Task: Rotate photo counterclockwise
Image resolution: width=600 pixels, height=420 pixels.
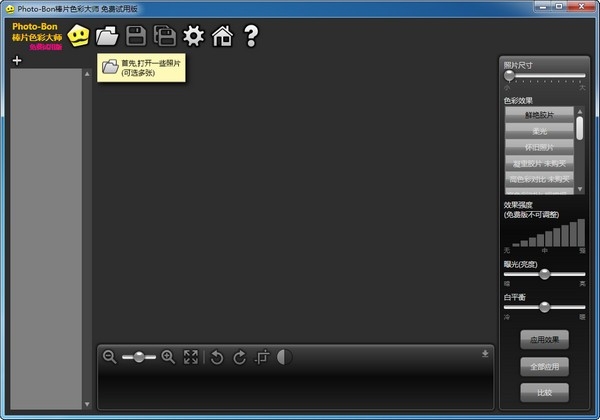Action: [217, 357]
